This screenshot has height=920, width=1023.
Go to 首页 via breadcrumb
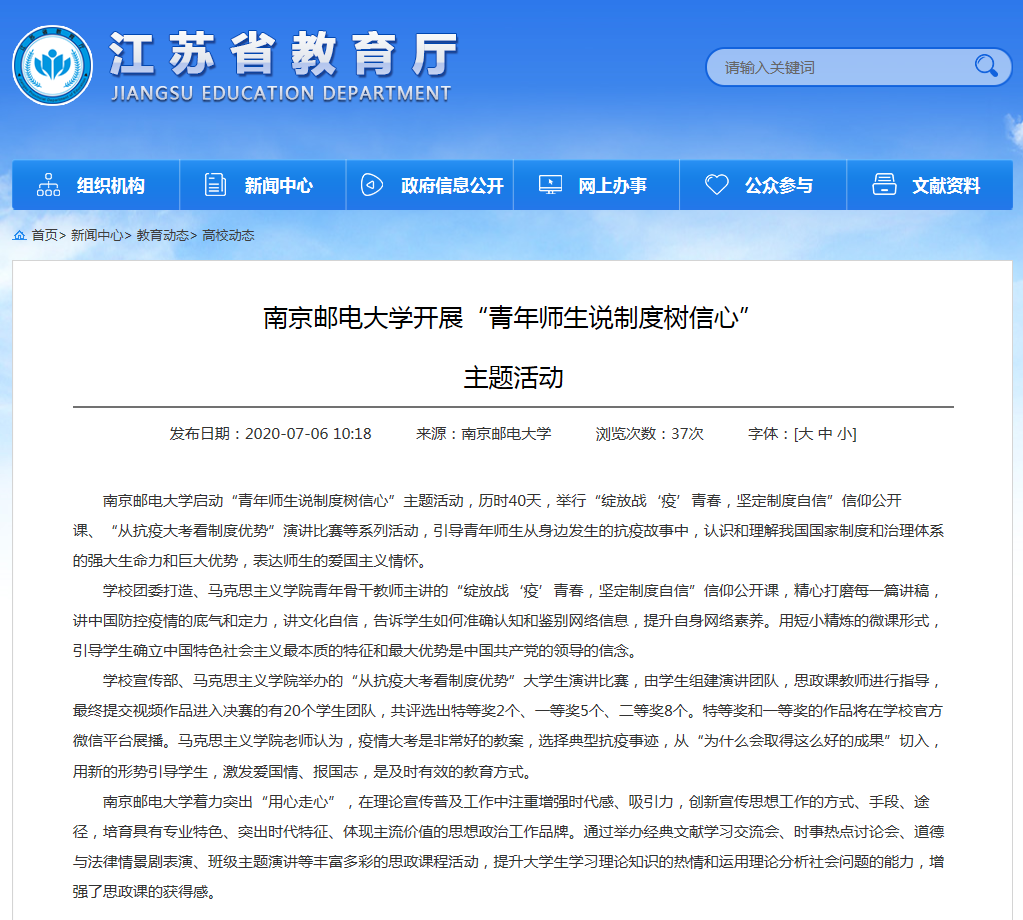tap(44, 235)
